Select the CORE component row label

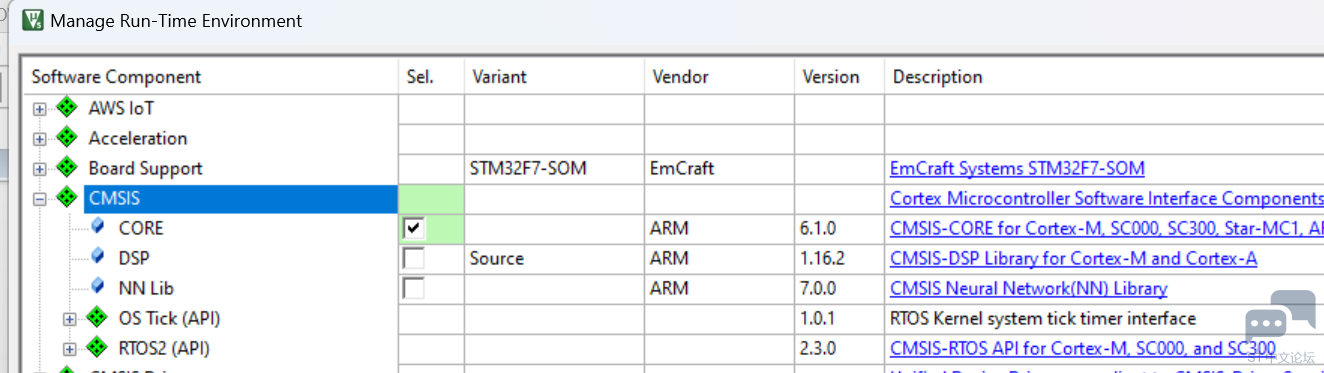[x=141, y=228]
